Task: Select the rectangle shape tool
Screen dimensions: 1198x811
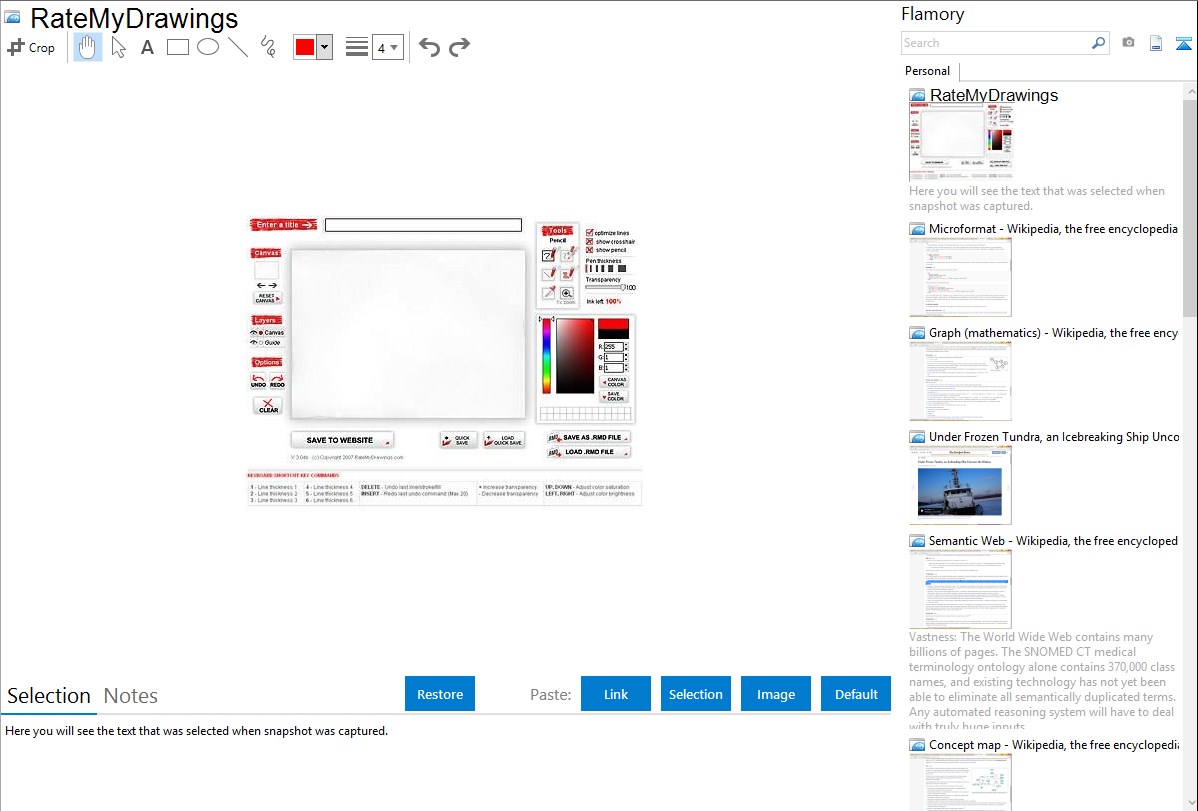Action: tap(177, 47)
